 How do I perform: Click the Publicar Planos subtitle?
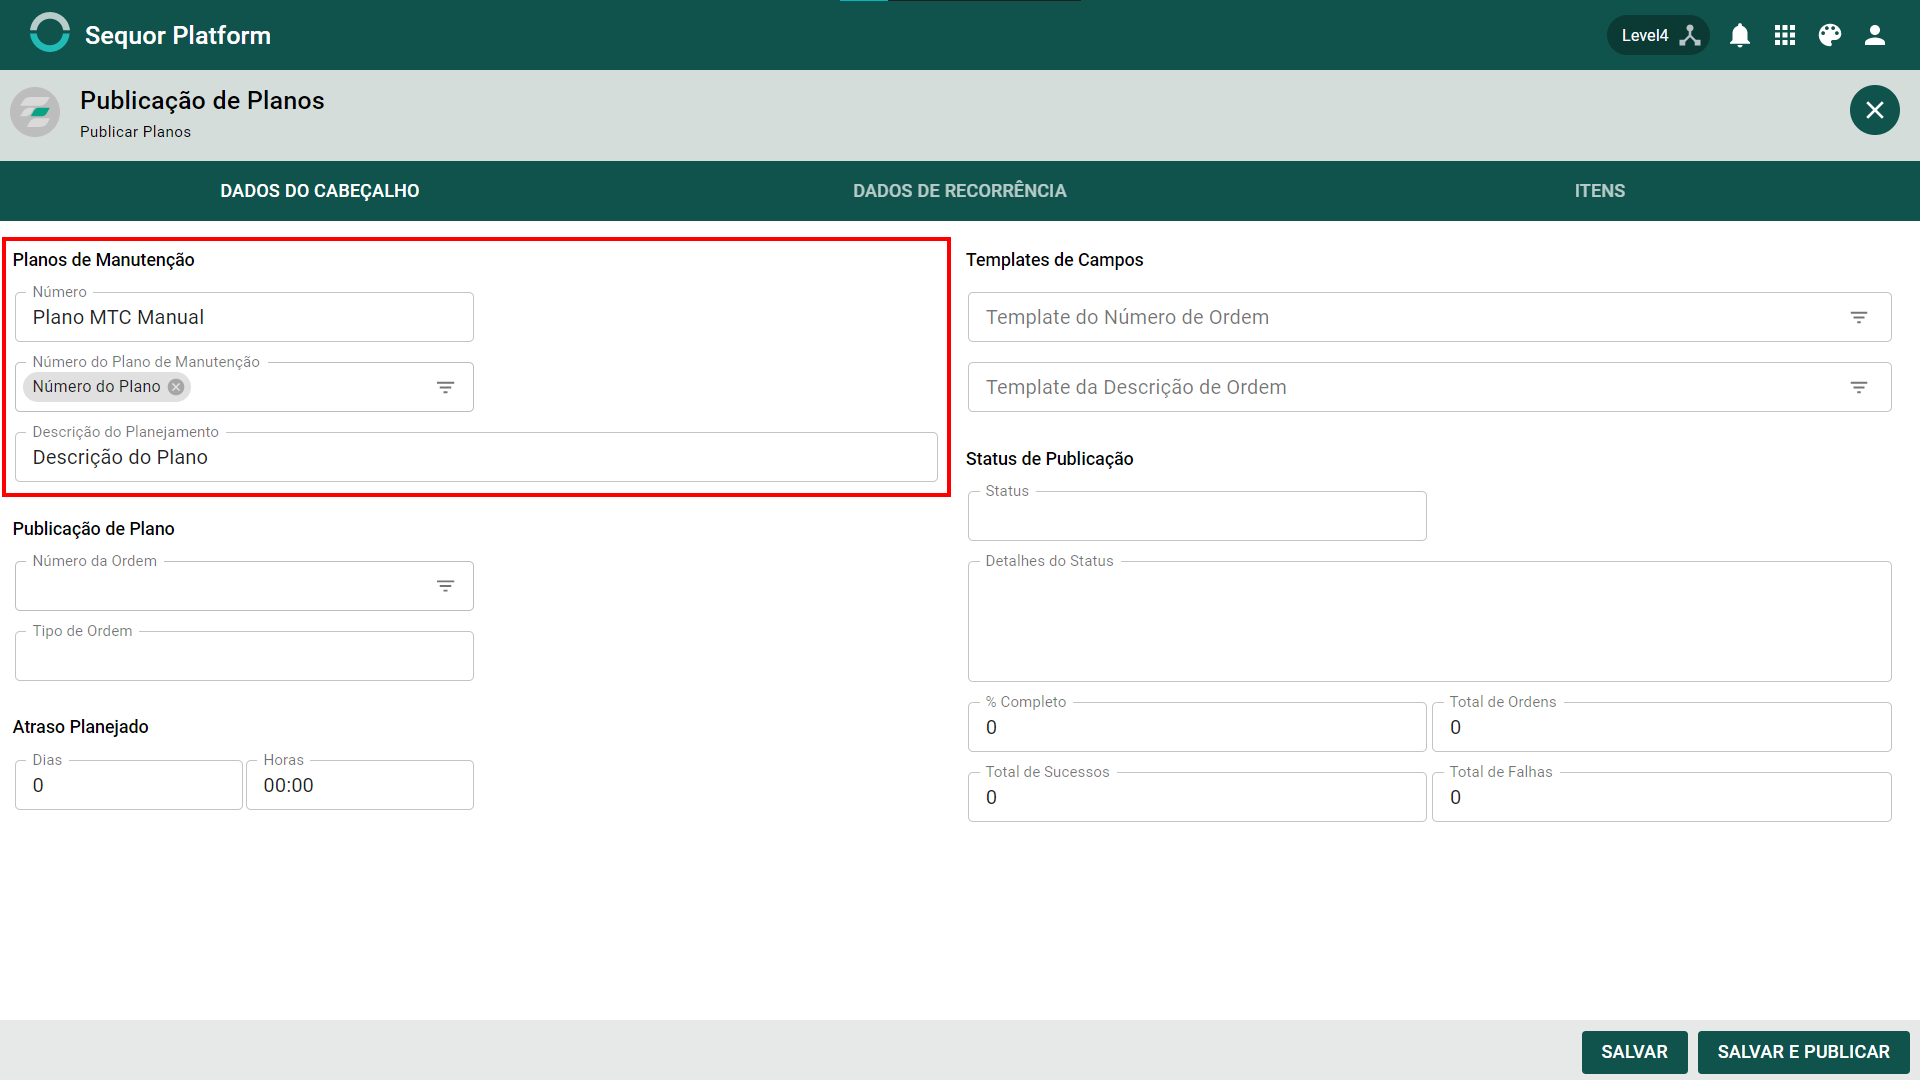(x=135, y=132)
